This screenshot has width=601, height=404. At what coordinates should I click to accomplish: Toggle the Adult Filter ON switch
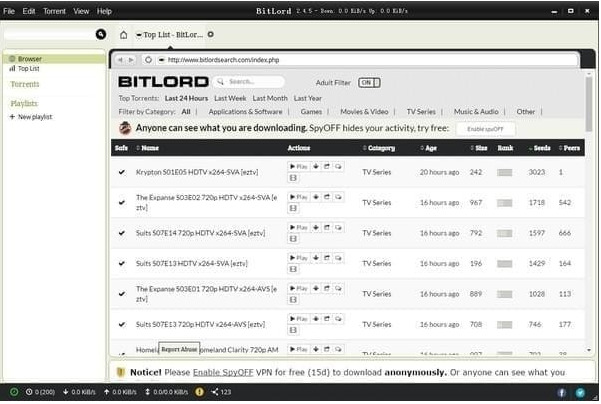pos(369,82)
